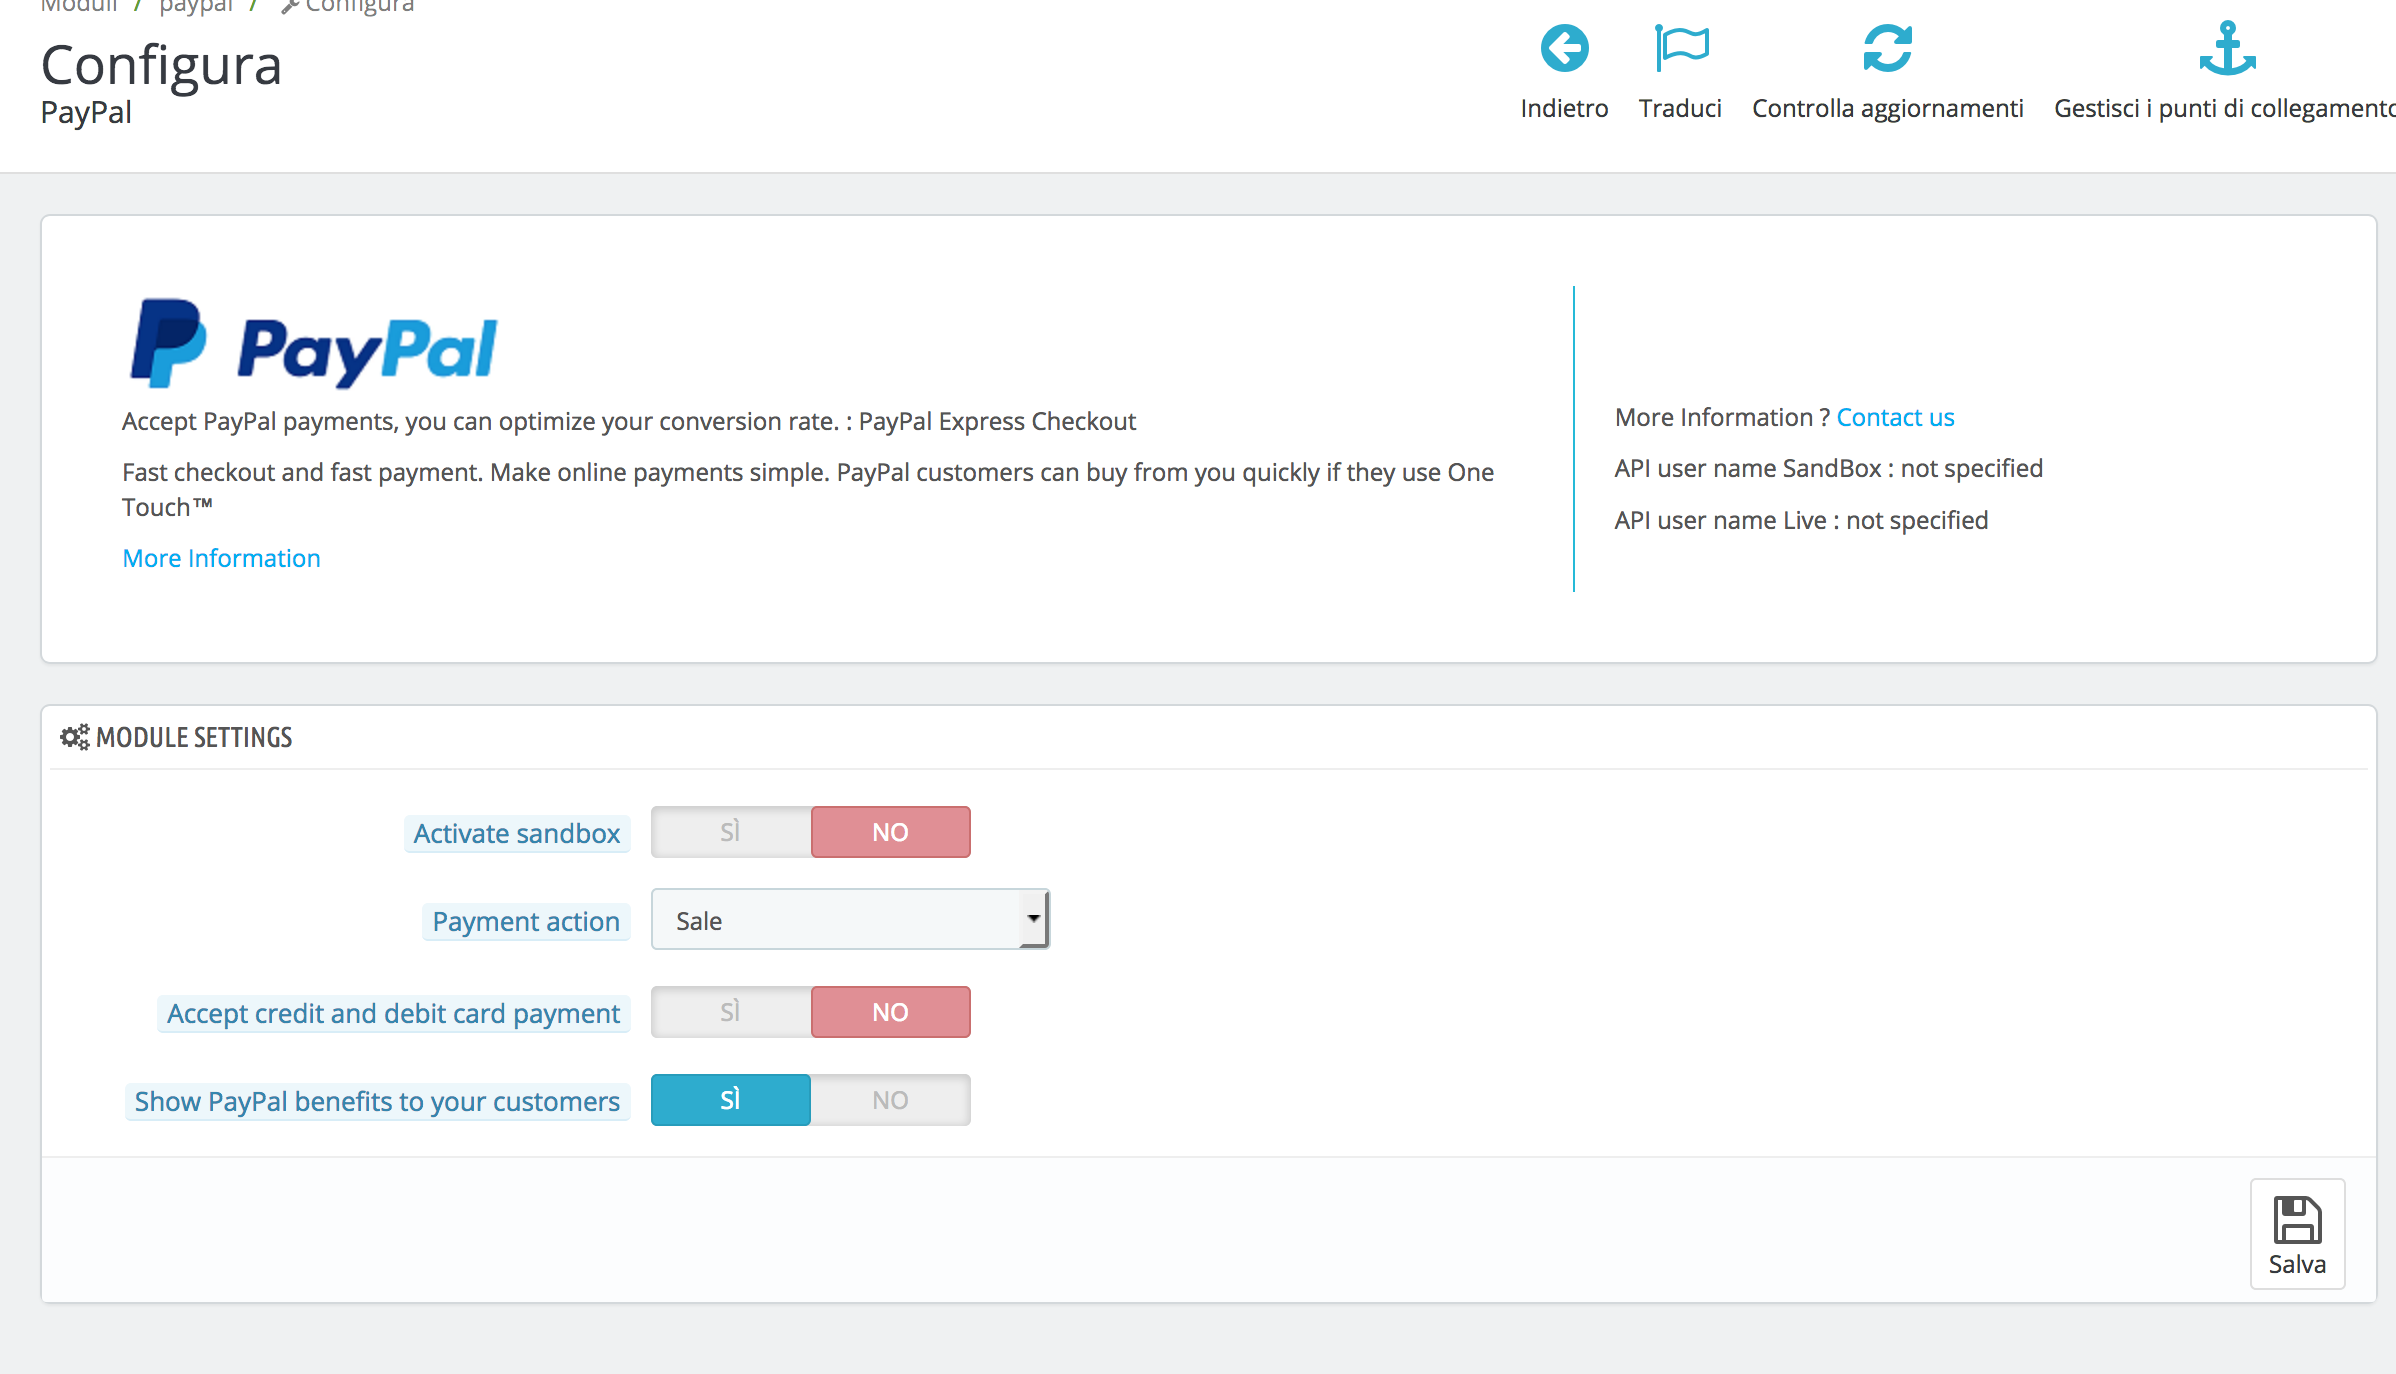Click the Salva floppy disk icon
Viewport: 2396px width, 1374px height.
tap(2297, 1220)
